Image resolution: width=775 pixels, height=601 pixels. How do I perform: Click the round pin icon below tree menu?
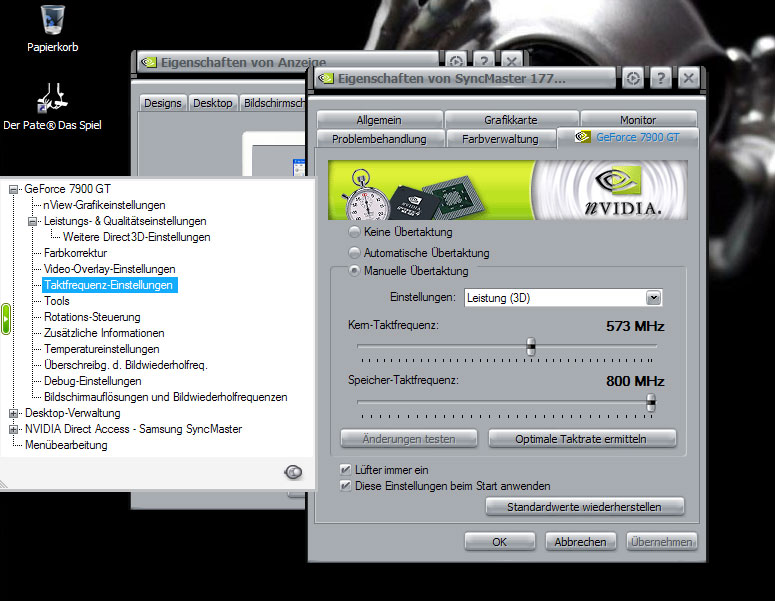(293, 472)
